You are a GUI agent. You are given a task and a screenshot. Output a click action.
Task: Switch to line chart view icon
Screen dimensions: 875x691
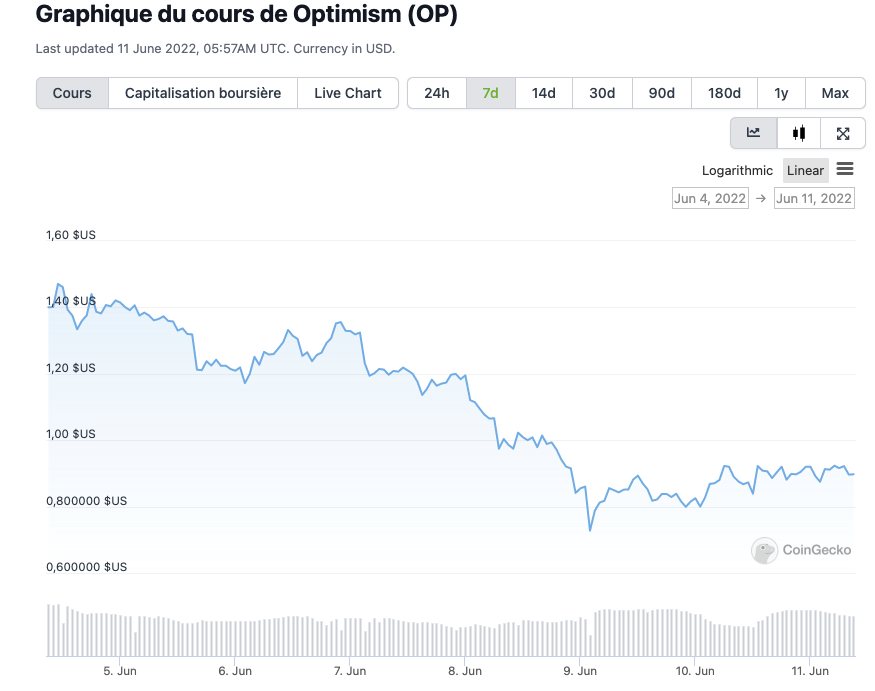pyautogui.click(x=753, y=133)
